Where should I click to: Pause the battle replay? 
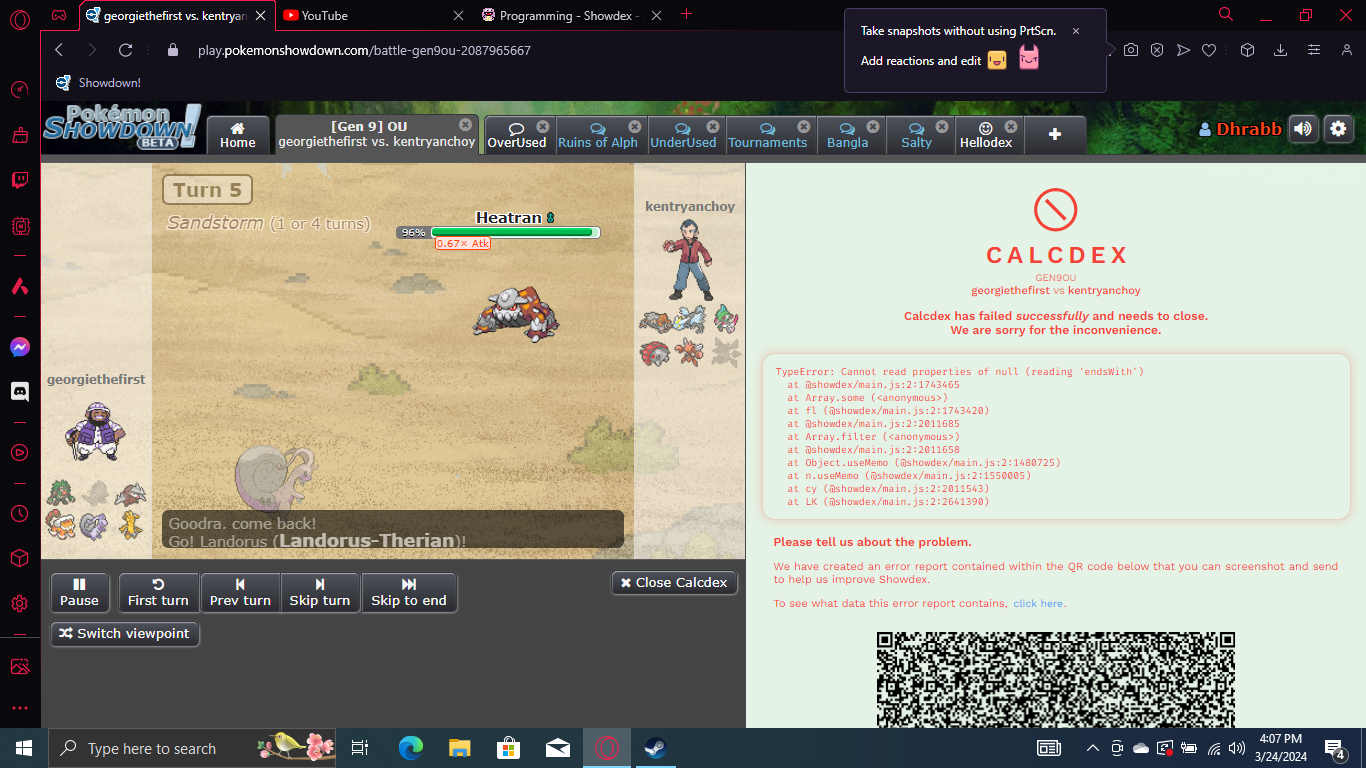click(x=79, y=592)
